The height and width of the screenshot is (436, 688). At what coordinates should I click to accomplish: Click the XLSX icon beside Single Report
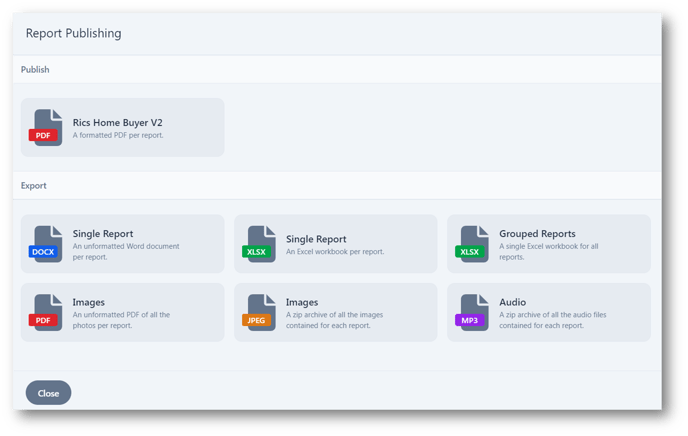(x=259, y=244)
